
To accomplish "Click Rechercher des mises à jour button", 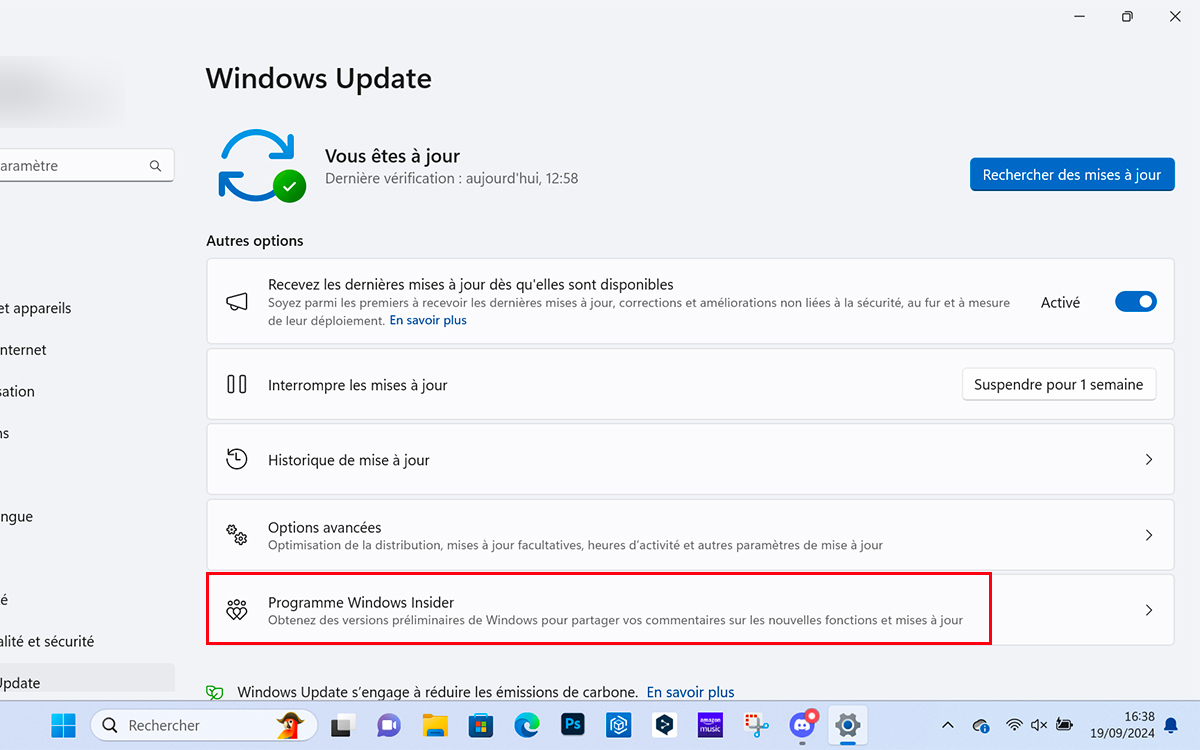I will click(x=1072, y=174).
